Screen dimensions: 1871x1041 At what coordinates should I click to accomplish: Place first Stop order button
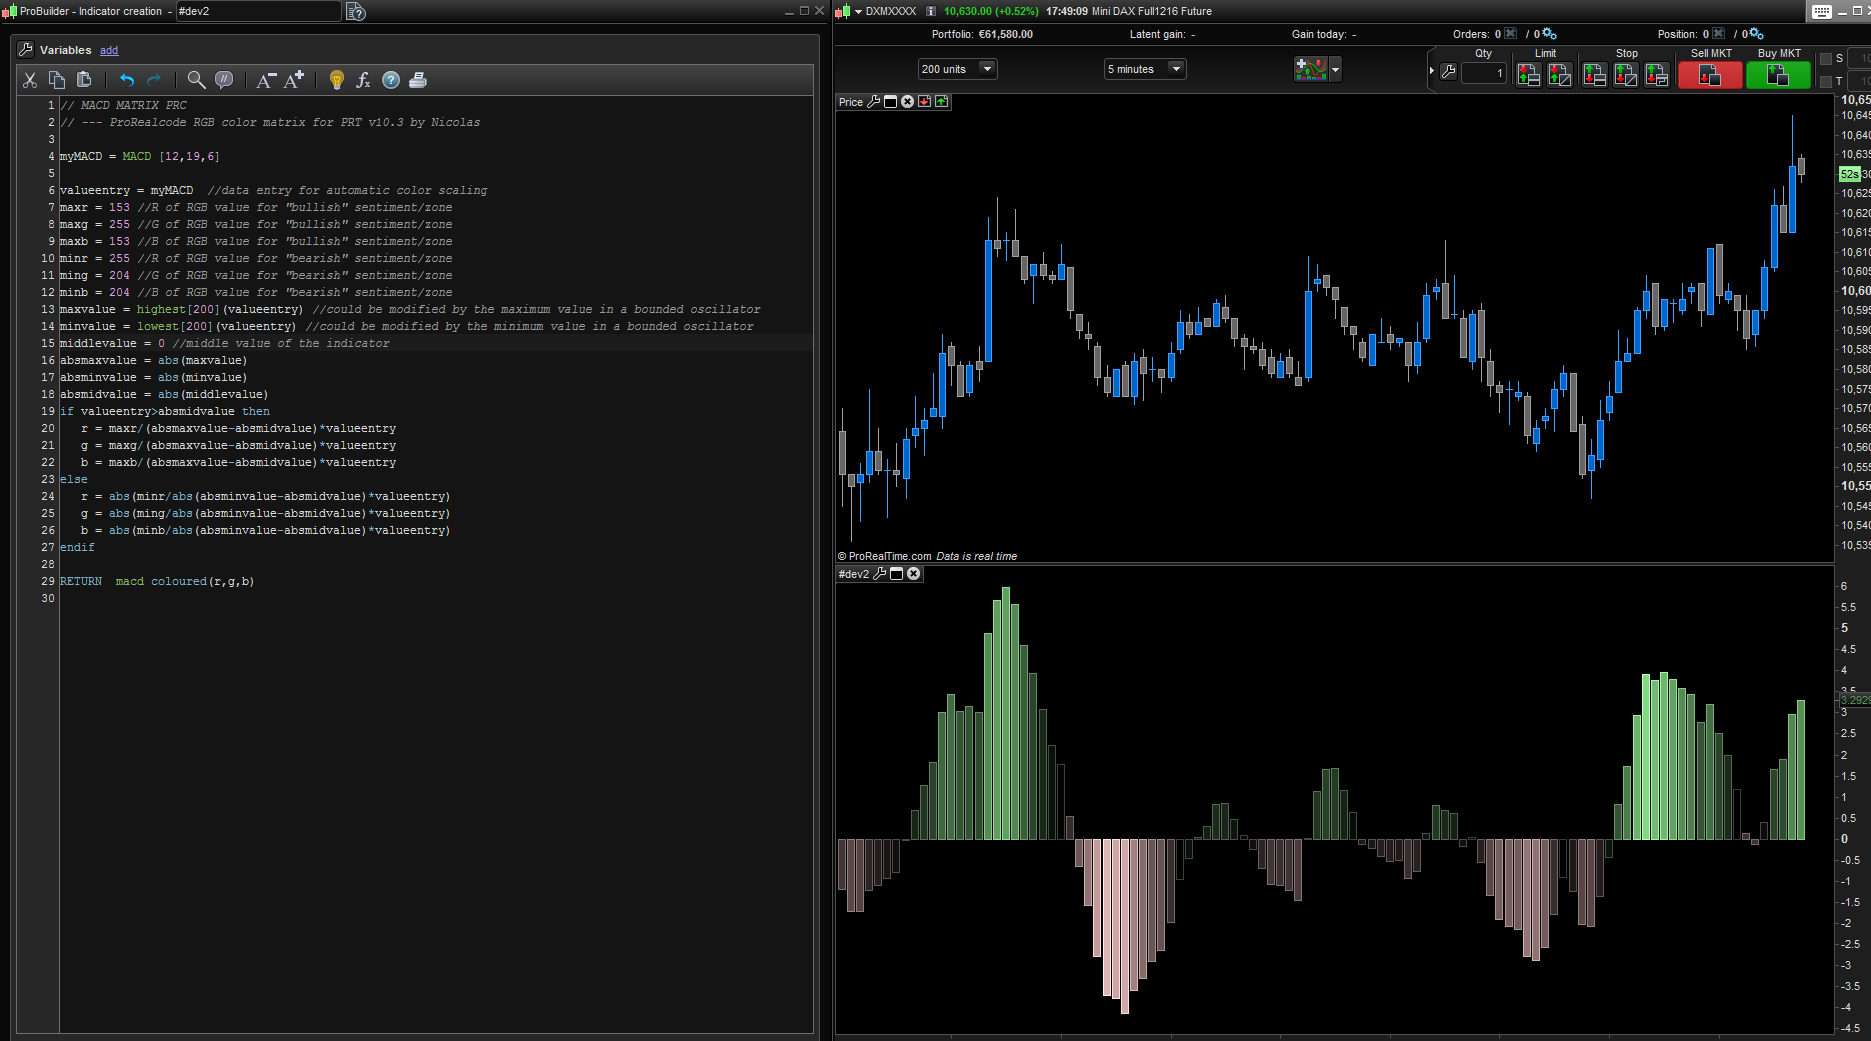pos(1594,75)
